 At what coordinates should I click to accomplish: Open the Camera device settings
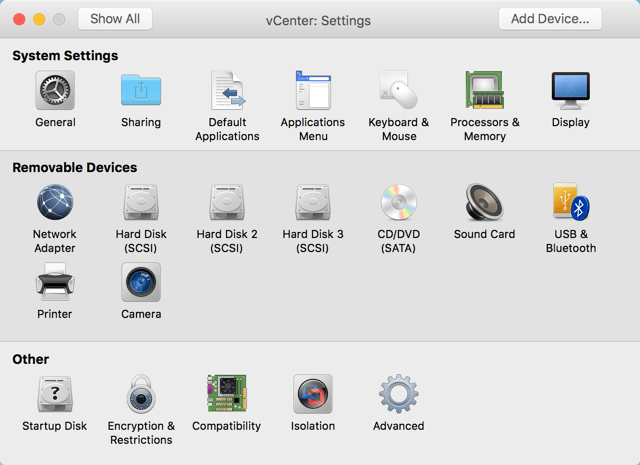coord(141,283)
